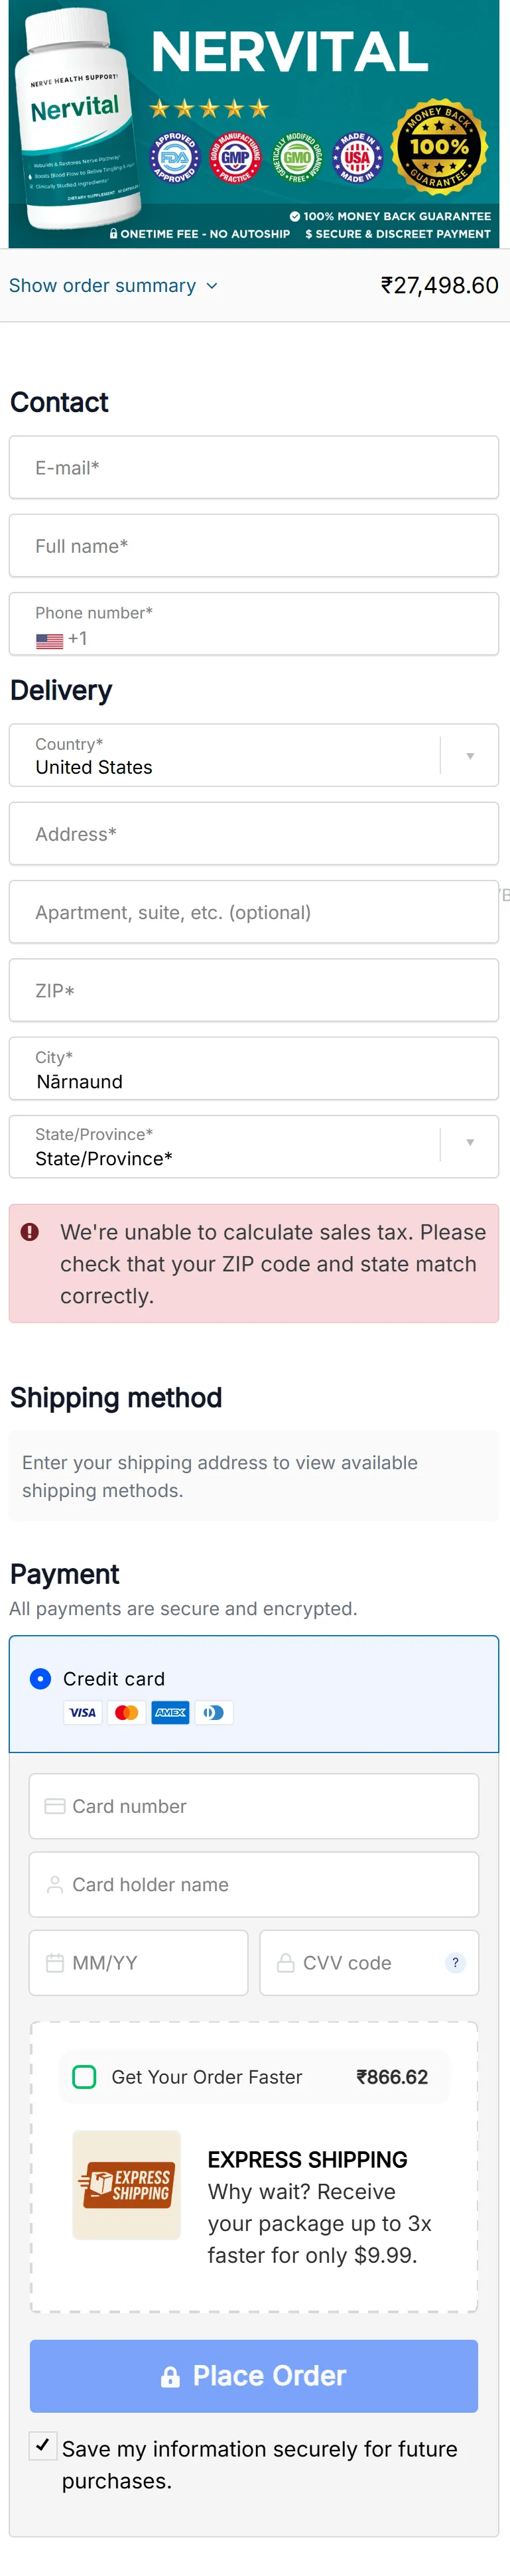Click the person icon in Card holder field
Screen dimensions: 510x2576
(x=56, y=1884)
